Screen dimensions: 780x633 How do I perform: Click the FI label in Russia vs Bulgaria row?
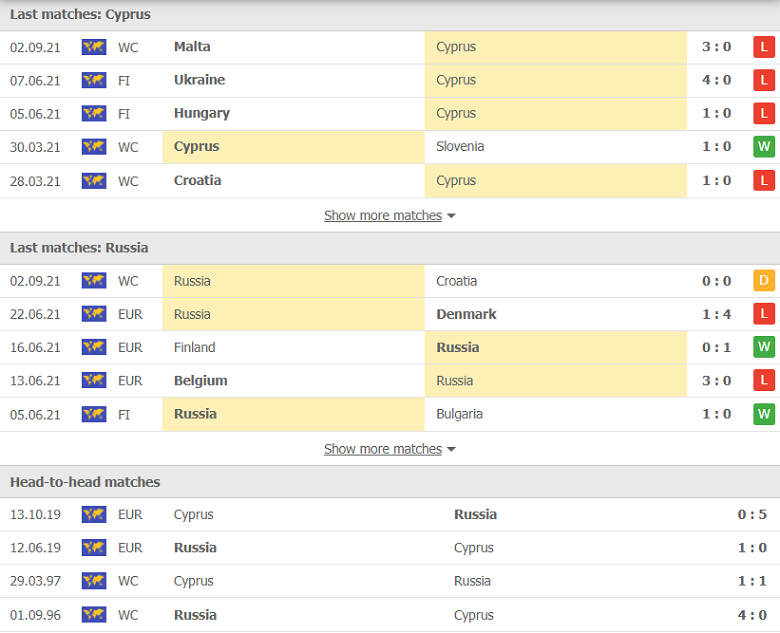pos(124,415)
